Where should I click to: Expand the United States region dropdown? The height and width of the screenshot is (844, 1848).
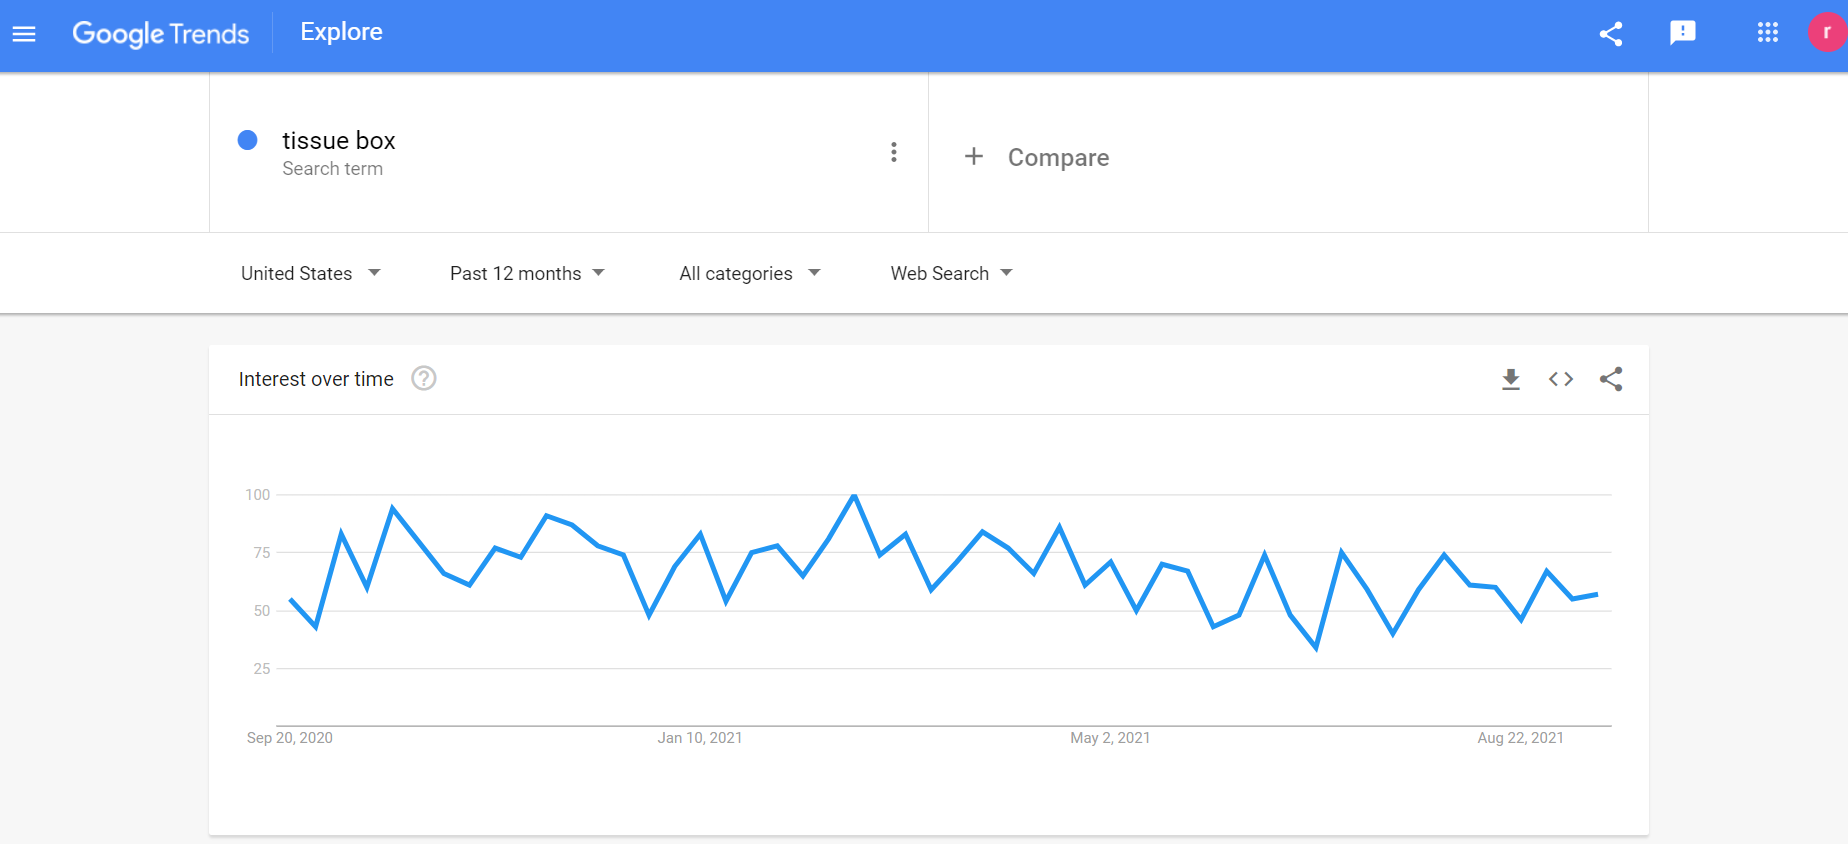click(310, 273)
